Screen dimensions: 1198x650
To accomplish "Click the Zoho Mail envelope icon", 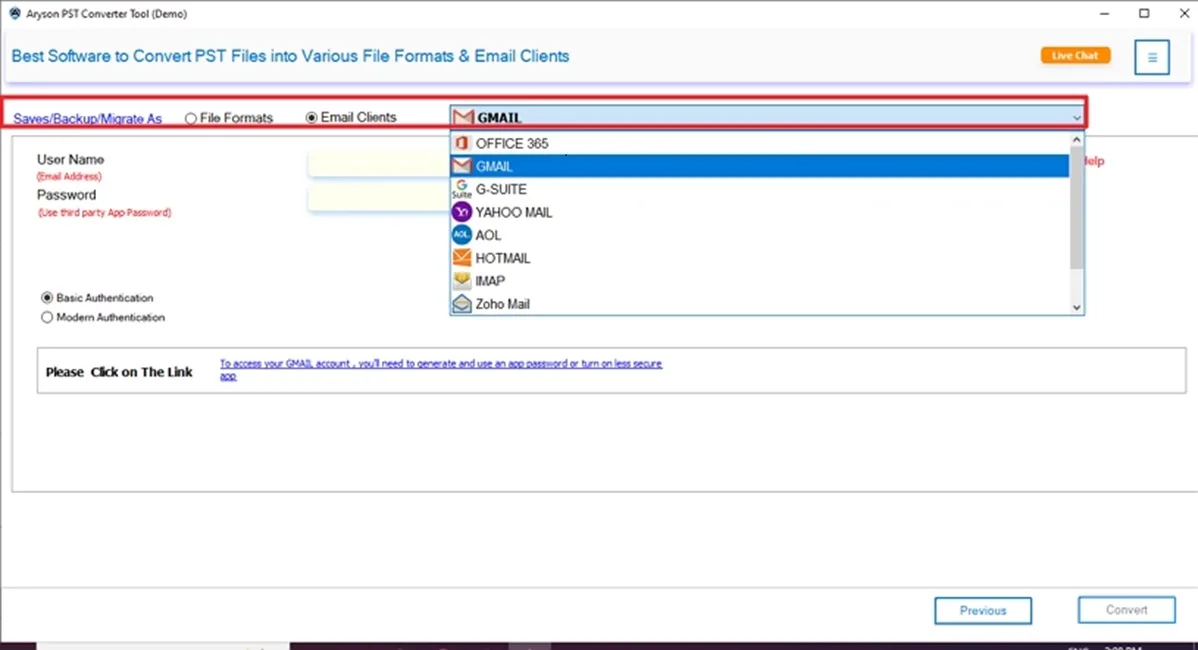I will (x=461, y=303).
